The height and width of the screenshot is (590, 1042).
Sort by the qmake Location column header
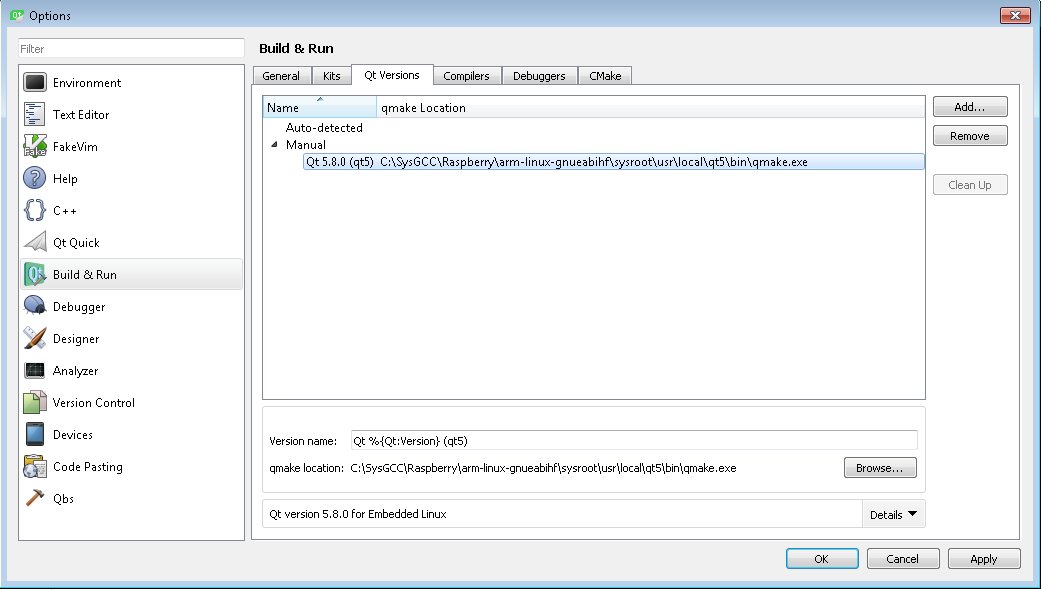(x=651, y=107)
